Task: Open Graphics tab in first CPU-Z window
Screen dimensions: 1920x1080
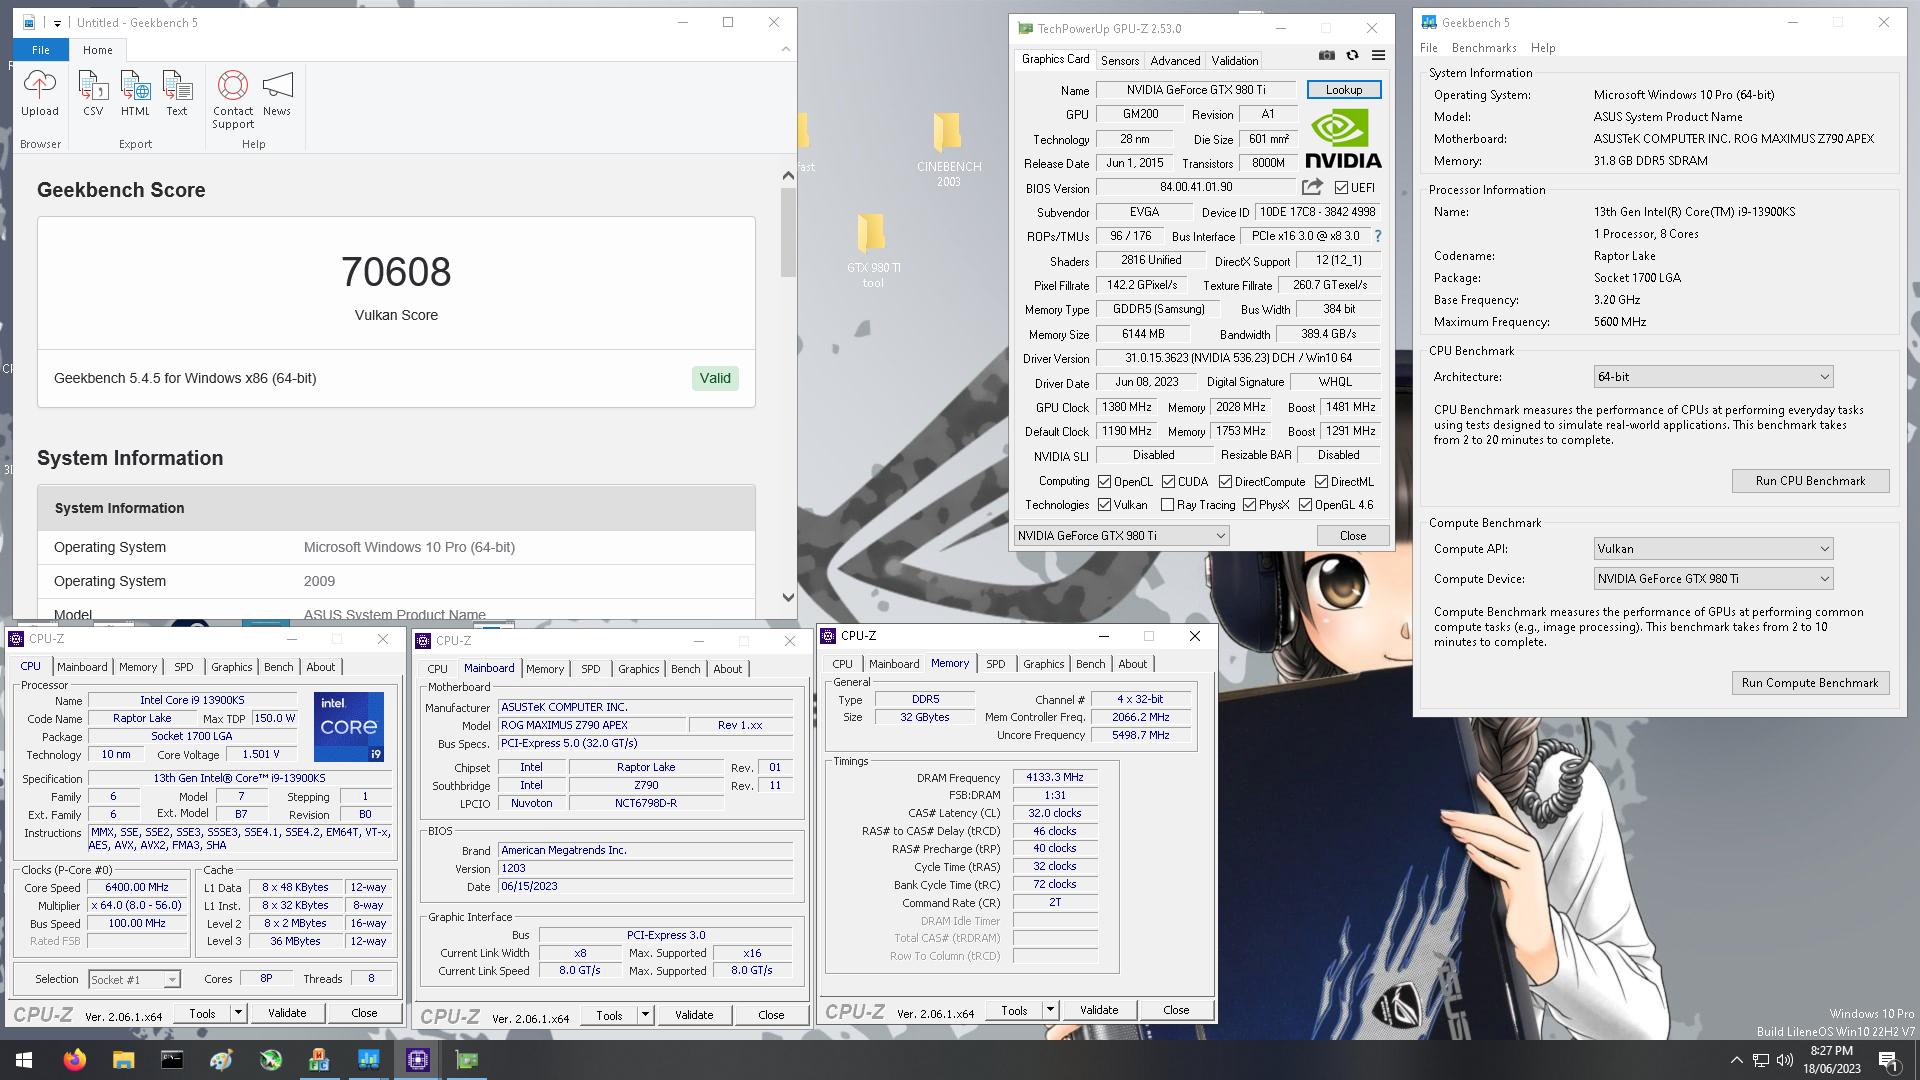Action: pos(232,667)
